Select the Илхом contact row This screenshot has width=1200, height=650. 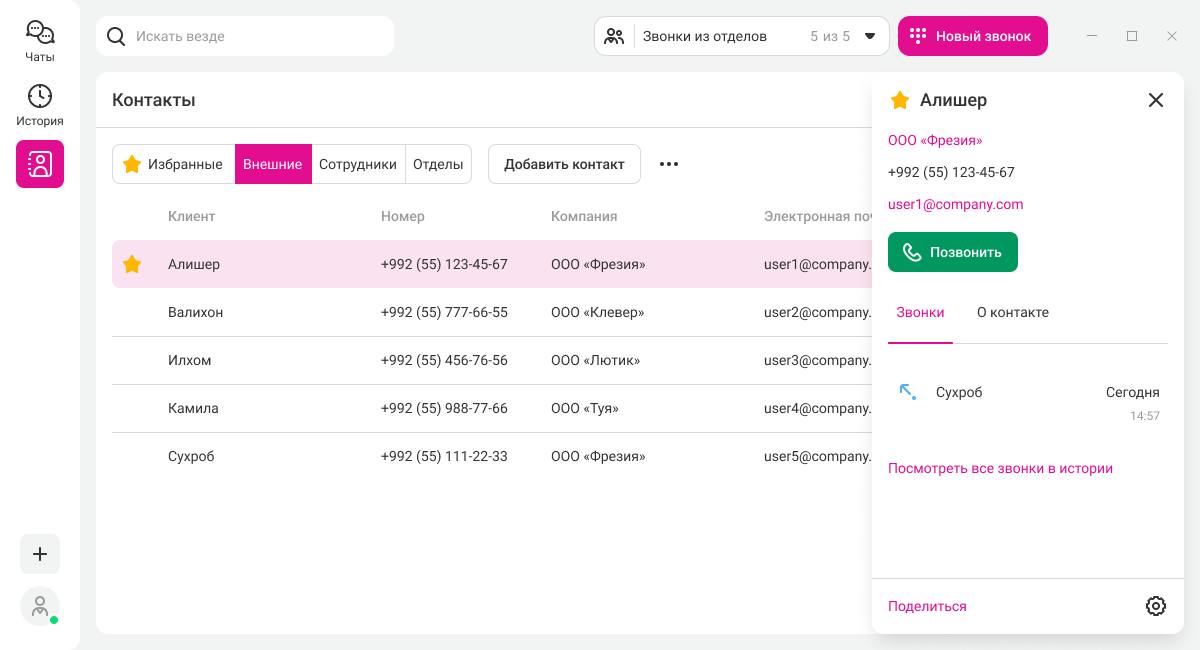point(492,360)
